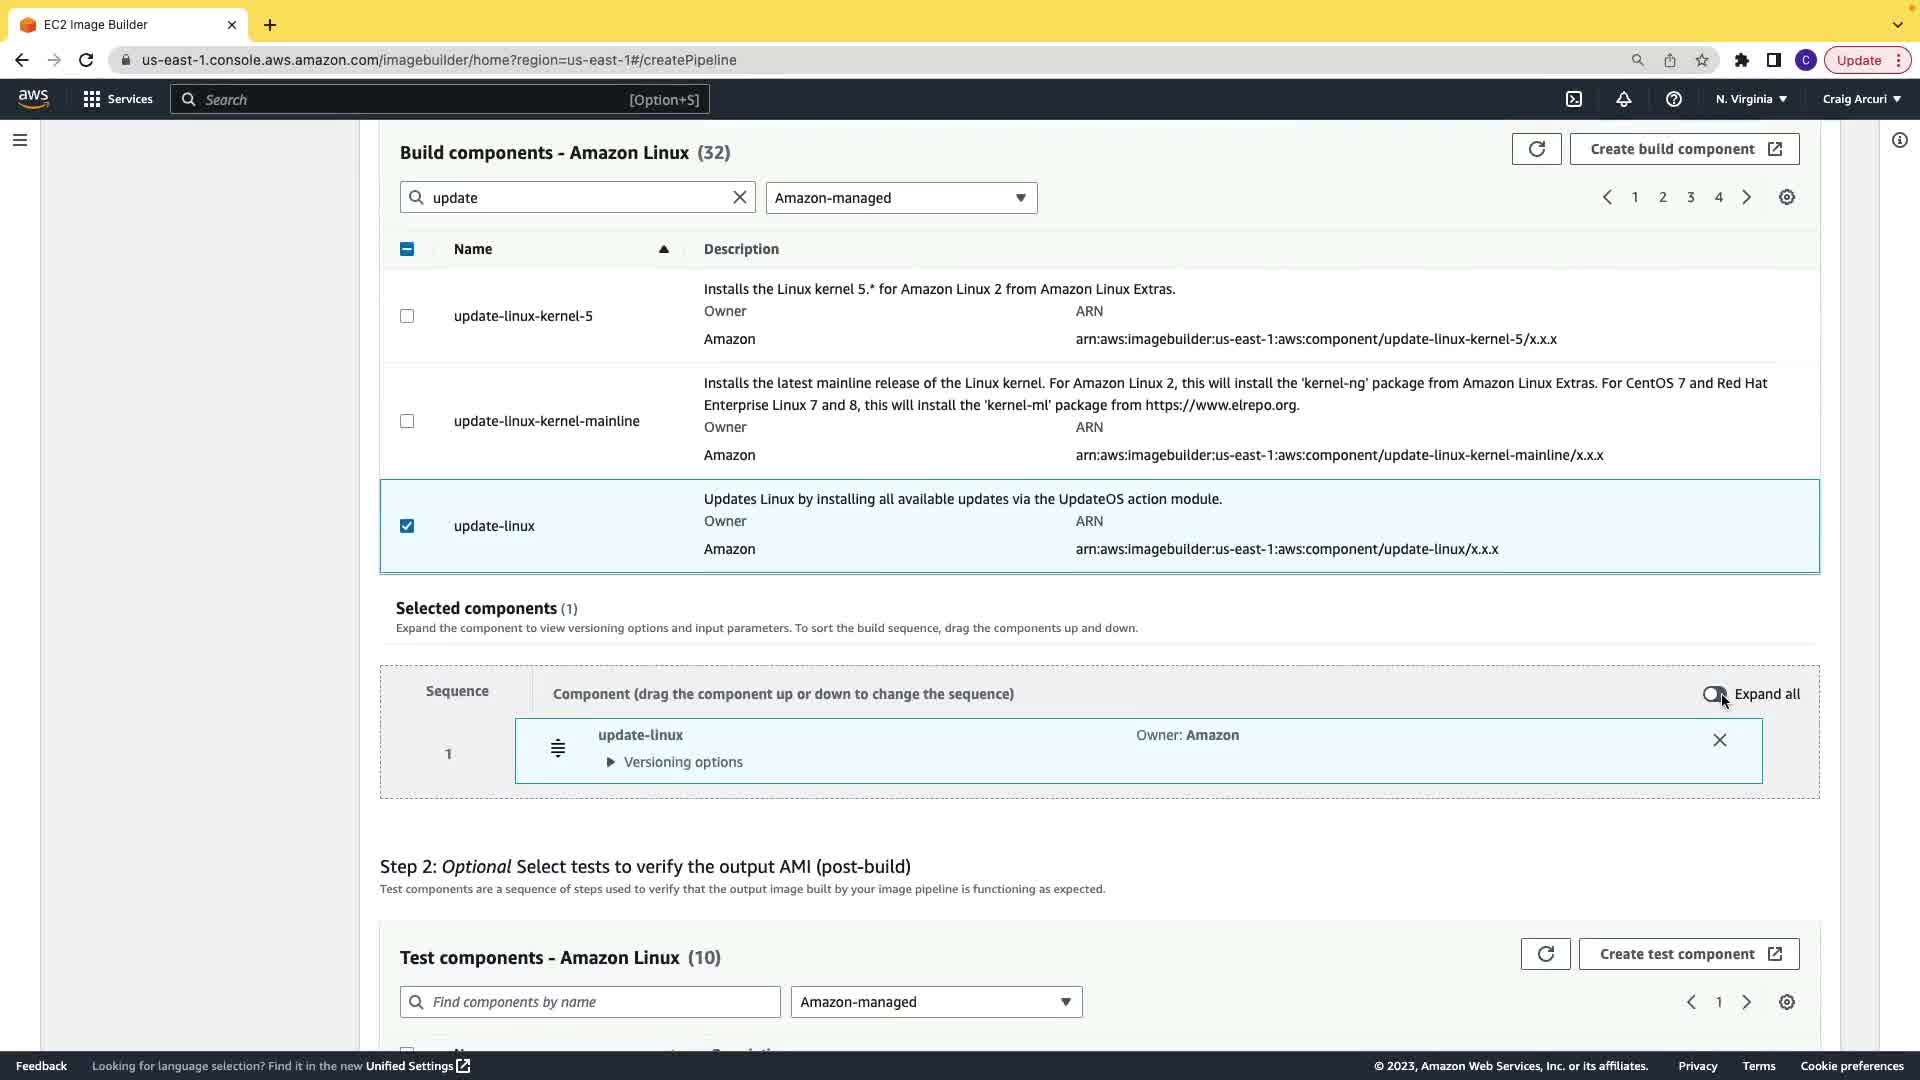
Task: Remove update-linux from selected components
Action: tap(1719, 741)
